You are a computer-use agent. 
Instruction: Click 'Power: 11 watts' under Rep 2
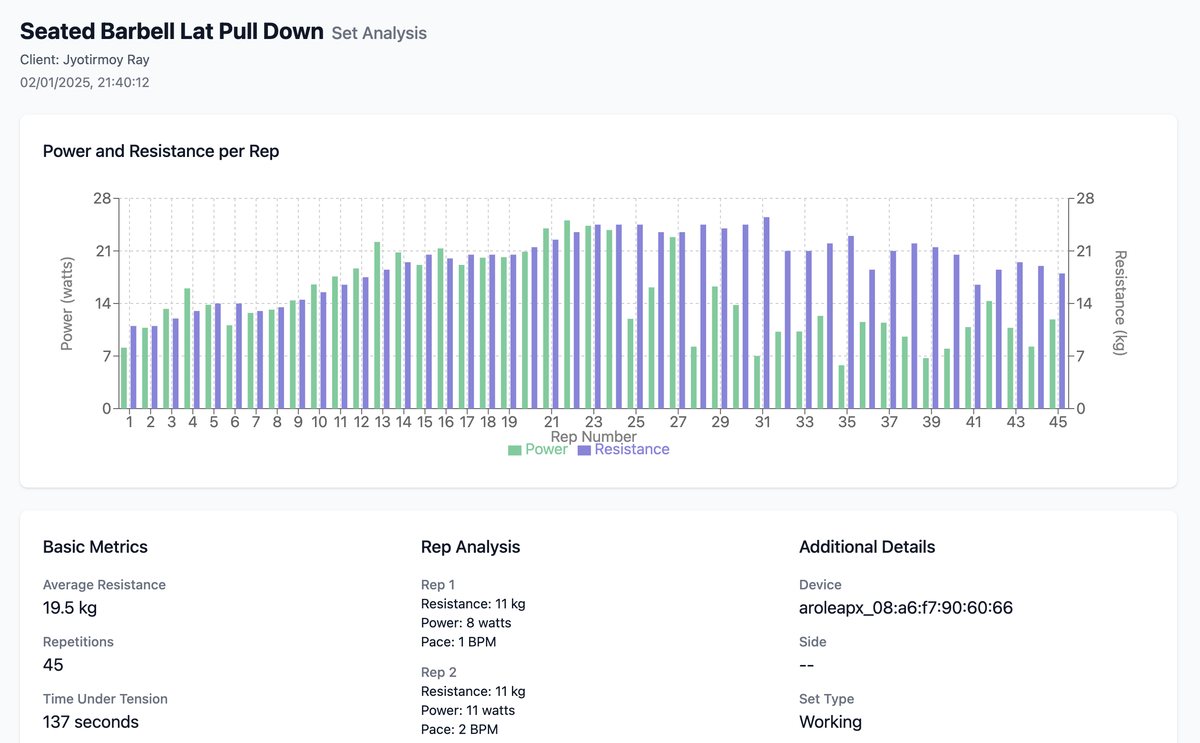(x=468, y=711)
